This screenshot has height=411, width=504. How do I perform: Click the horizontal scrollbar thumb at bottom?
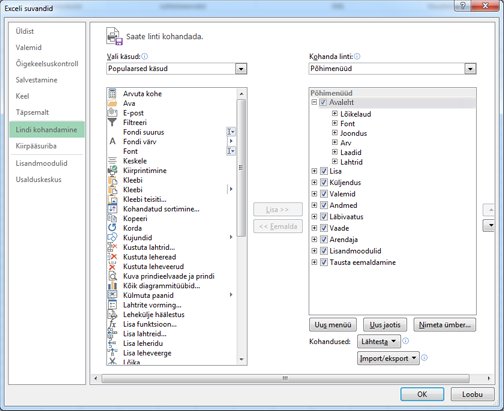285,378
